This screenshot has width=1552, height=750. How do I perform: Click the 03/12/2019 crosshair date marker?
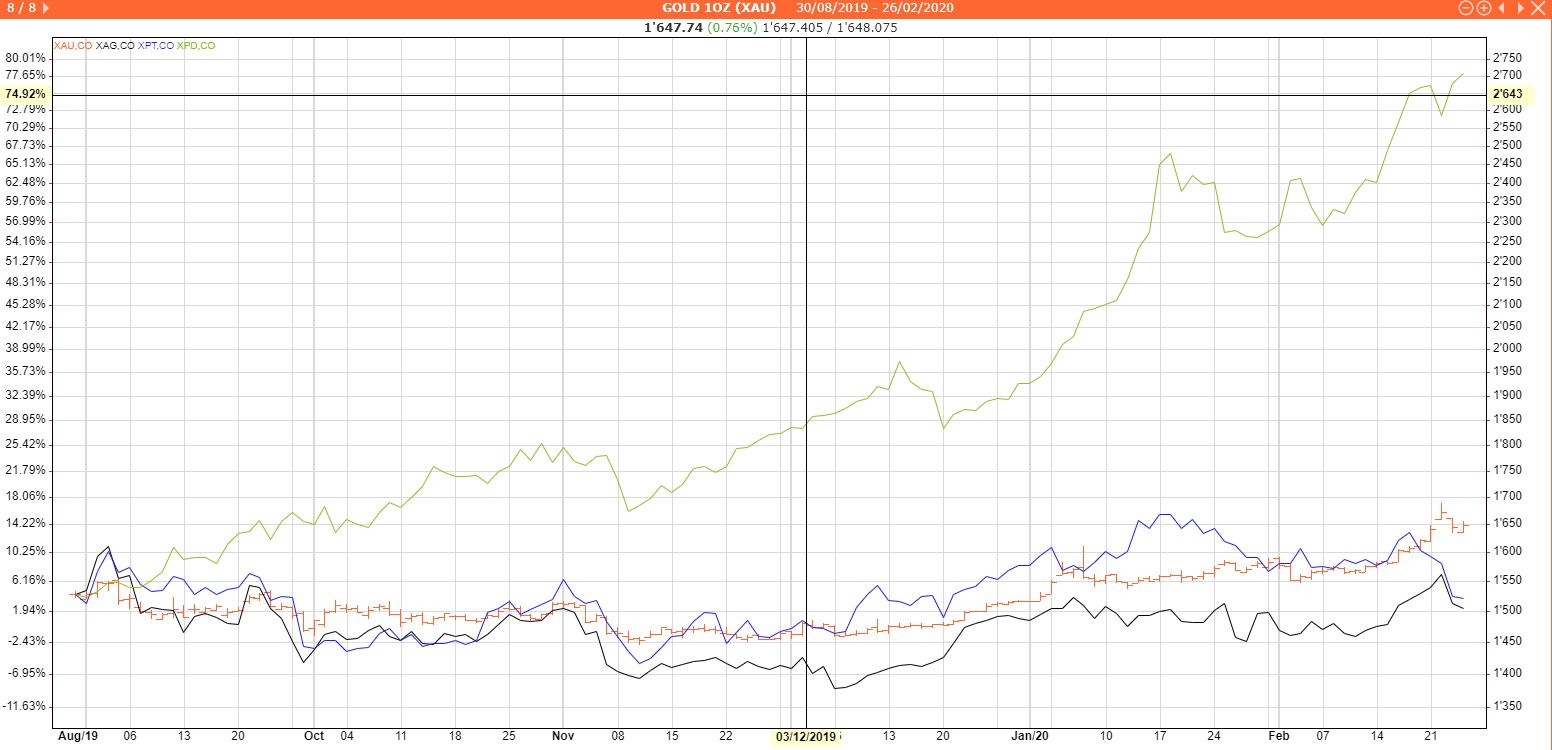806,737
